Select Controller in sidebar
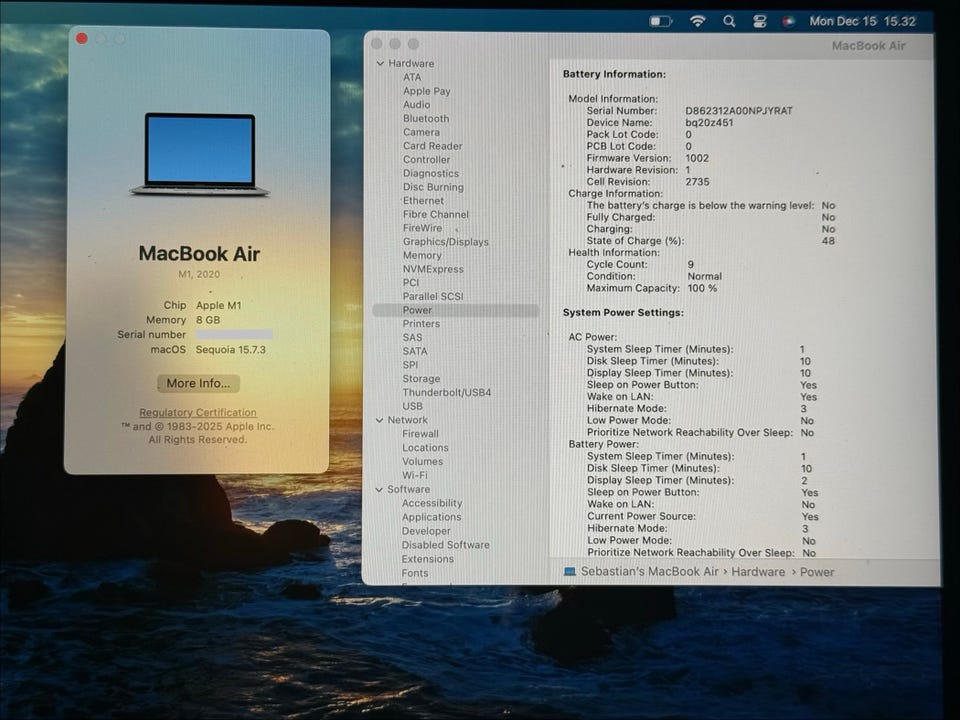Screen dimensions: 960x720 click(427, 159)
